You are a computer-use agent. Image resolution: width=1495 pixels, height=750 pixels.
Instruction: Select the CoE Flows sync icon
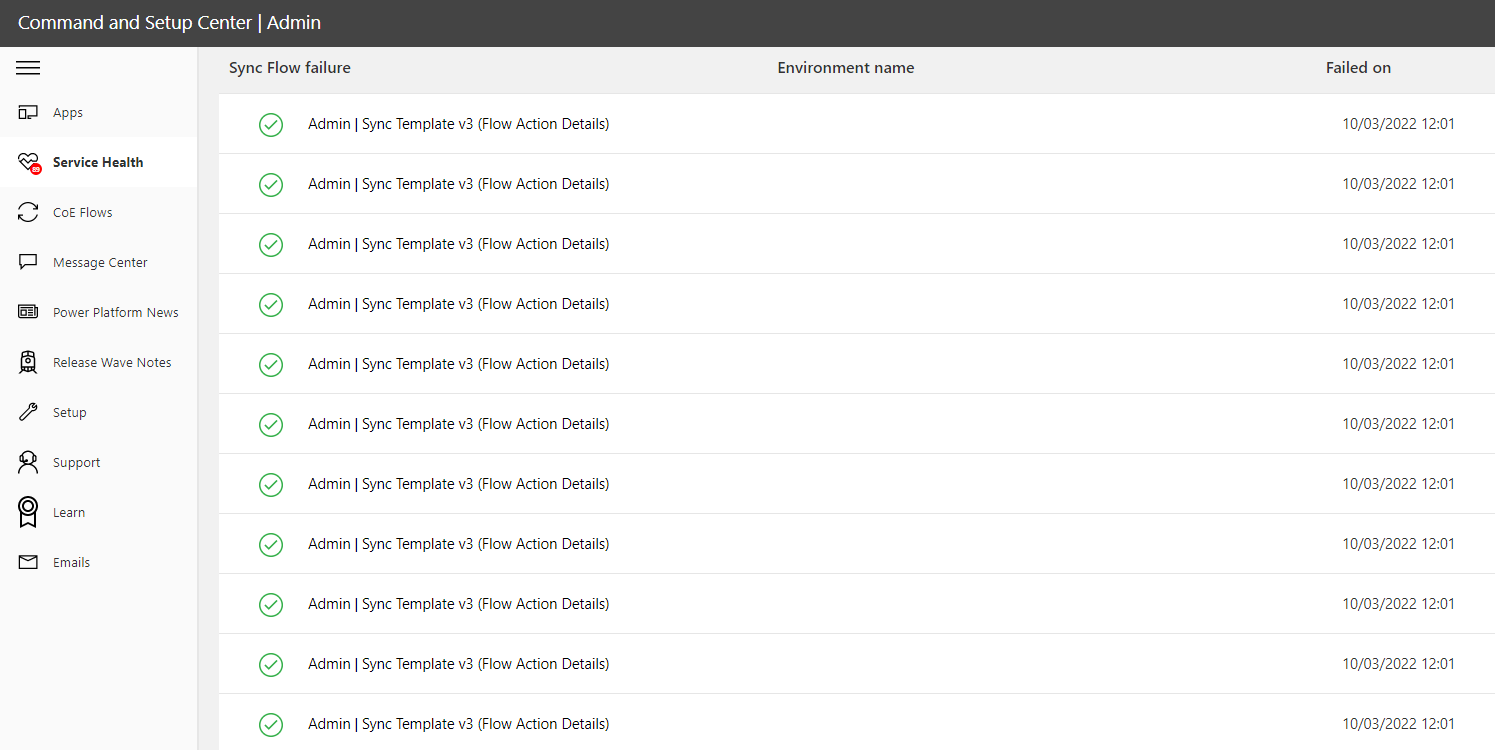[x=27, y=212]
